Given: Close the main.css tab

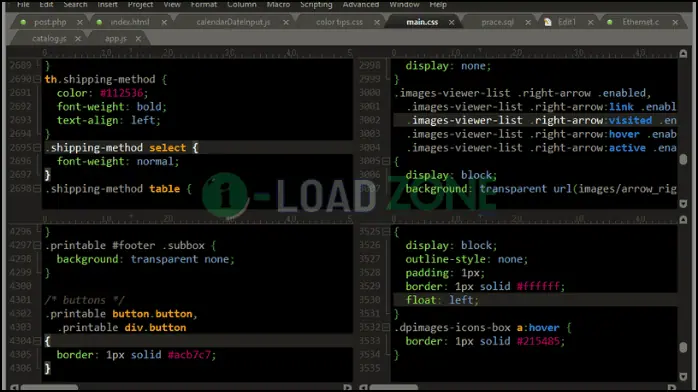Looking at the screenshot, I should [x=451, y=22].
